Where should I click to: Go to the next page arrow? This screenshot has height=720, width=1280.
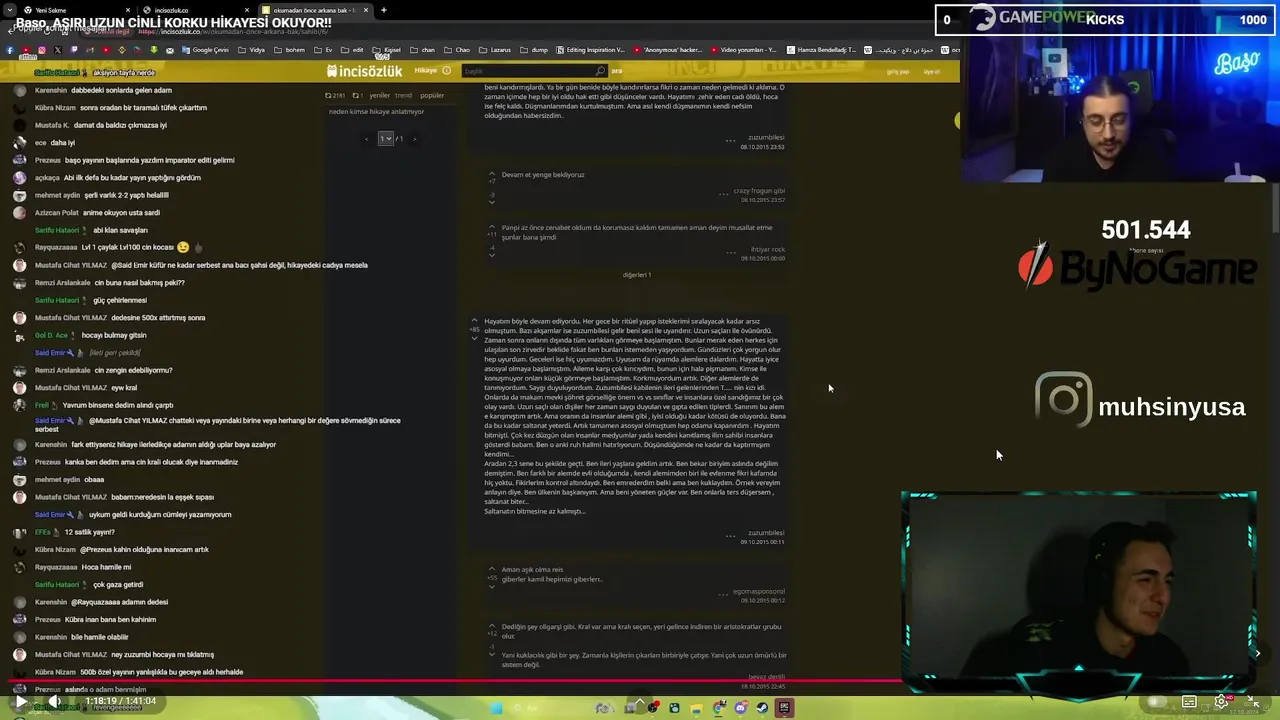[x=414, y=138]
